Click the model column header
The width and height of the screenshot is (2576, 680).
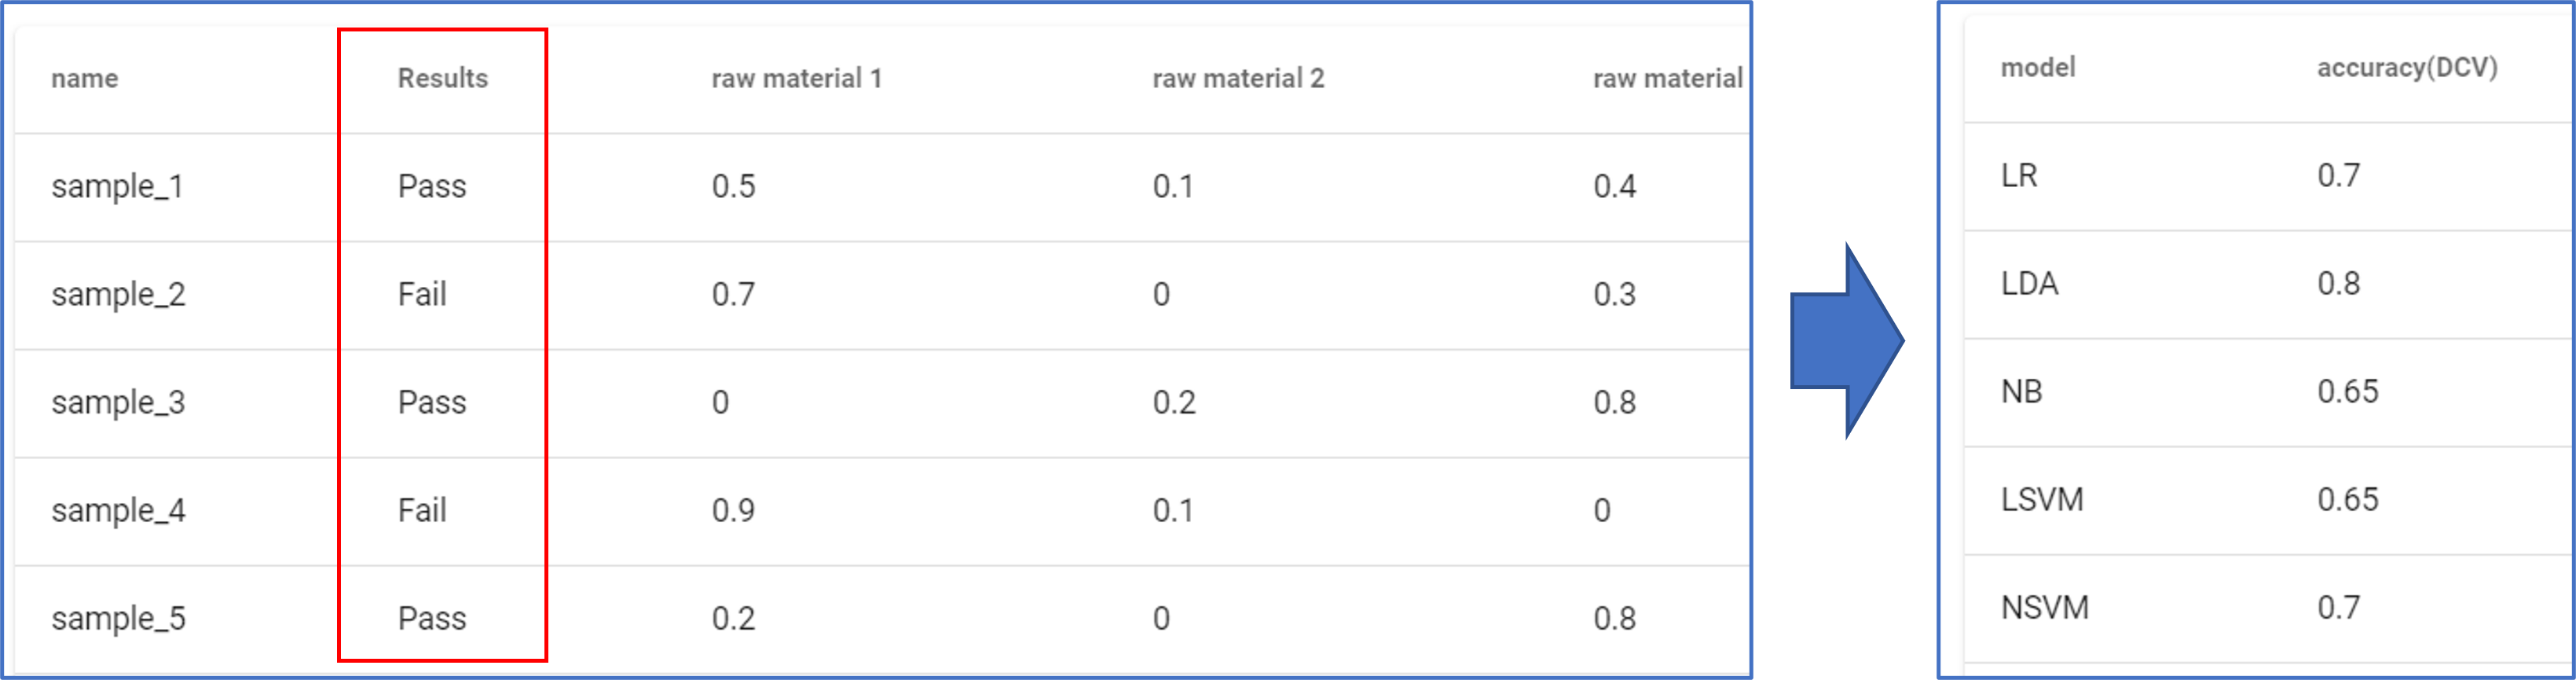click(2037, 67)
